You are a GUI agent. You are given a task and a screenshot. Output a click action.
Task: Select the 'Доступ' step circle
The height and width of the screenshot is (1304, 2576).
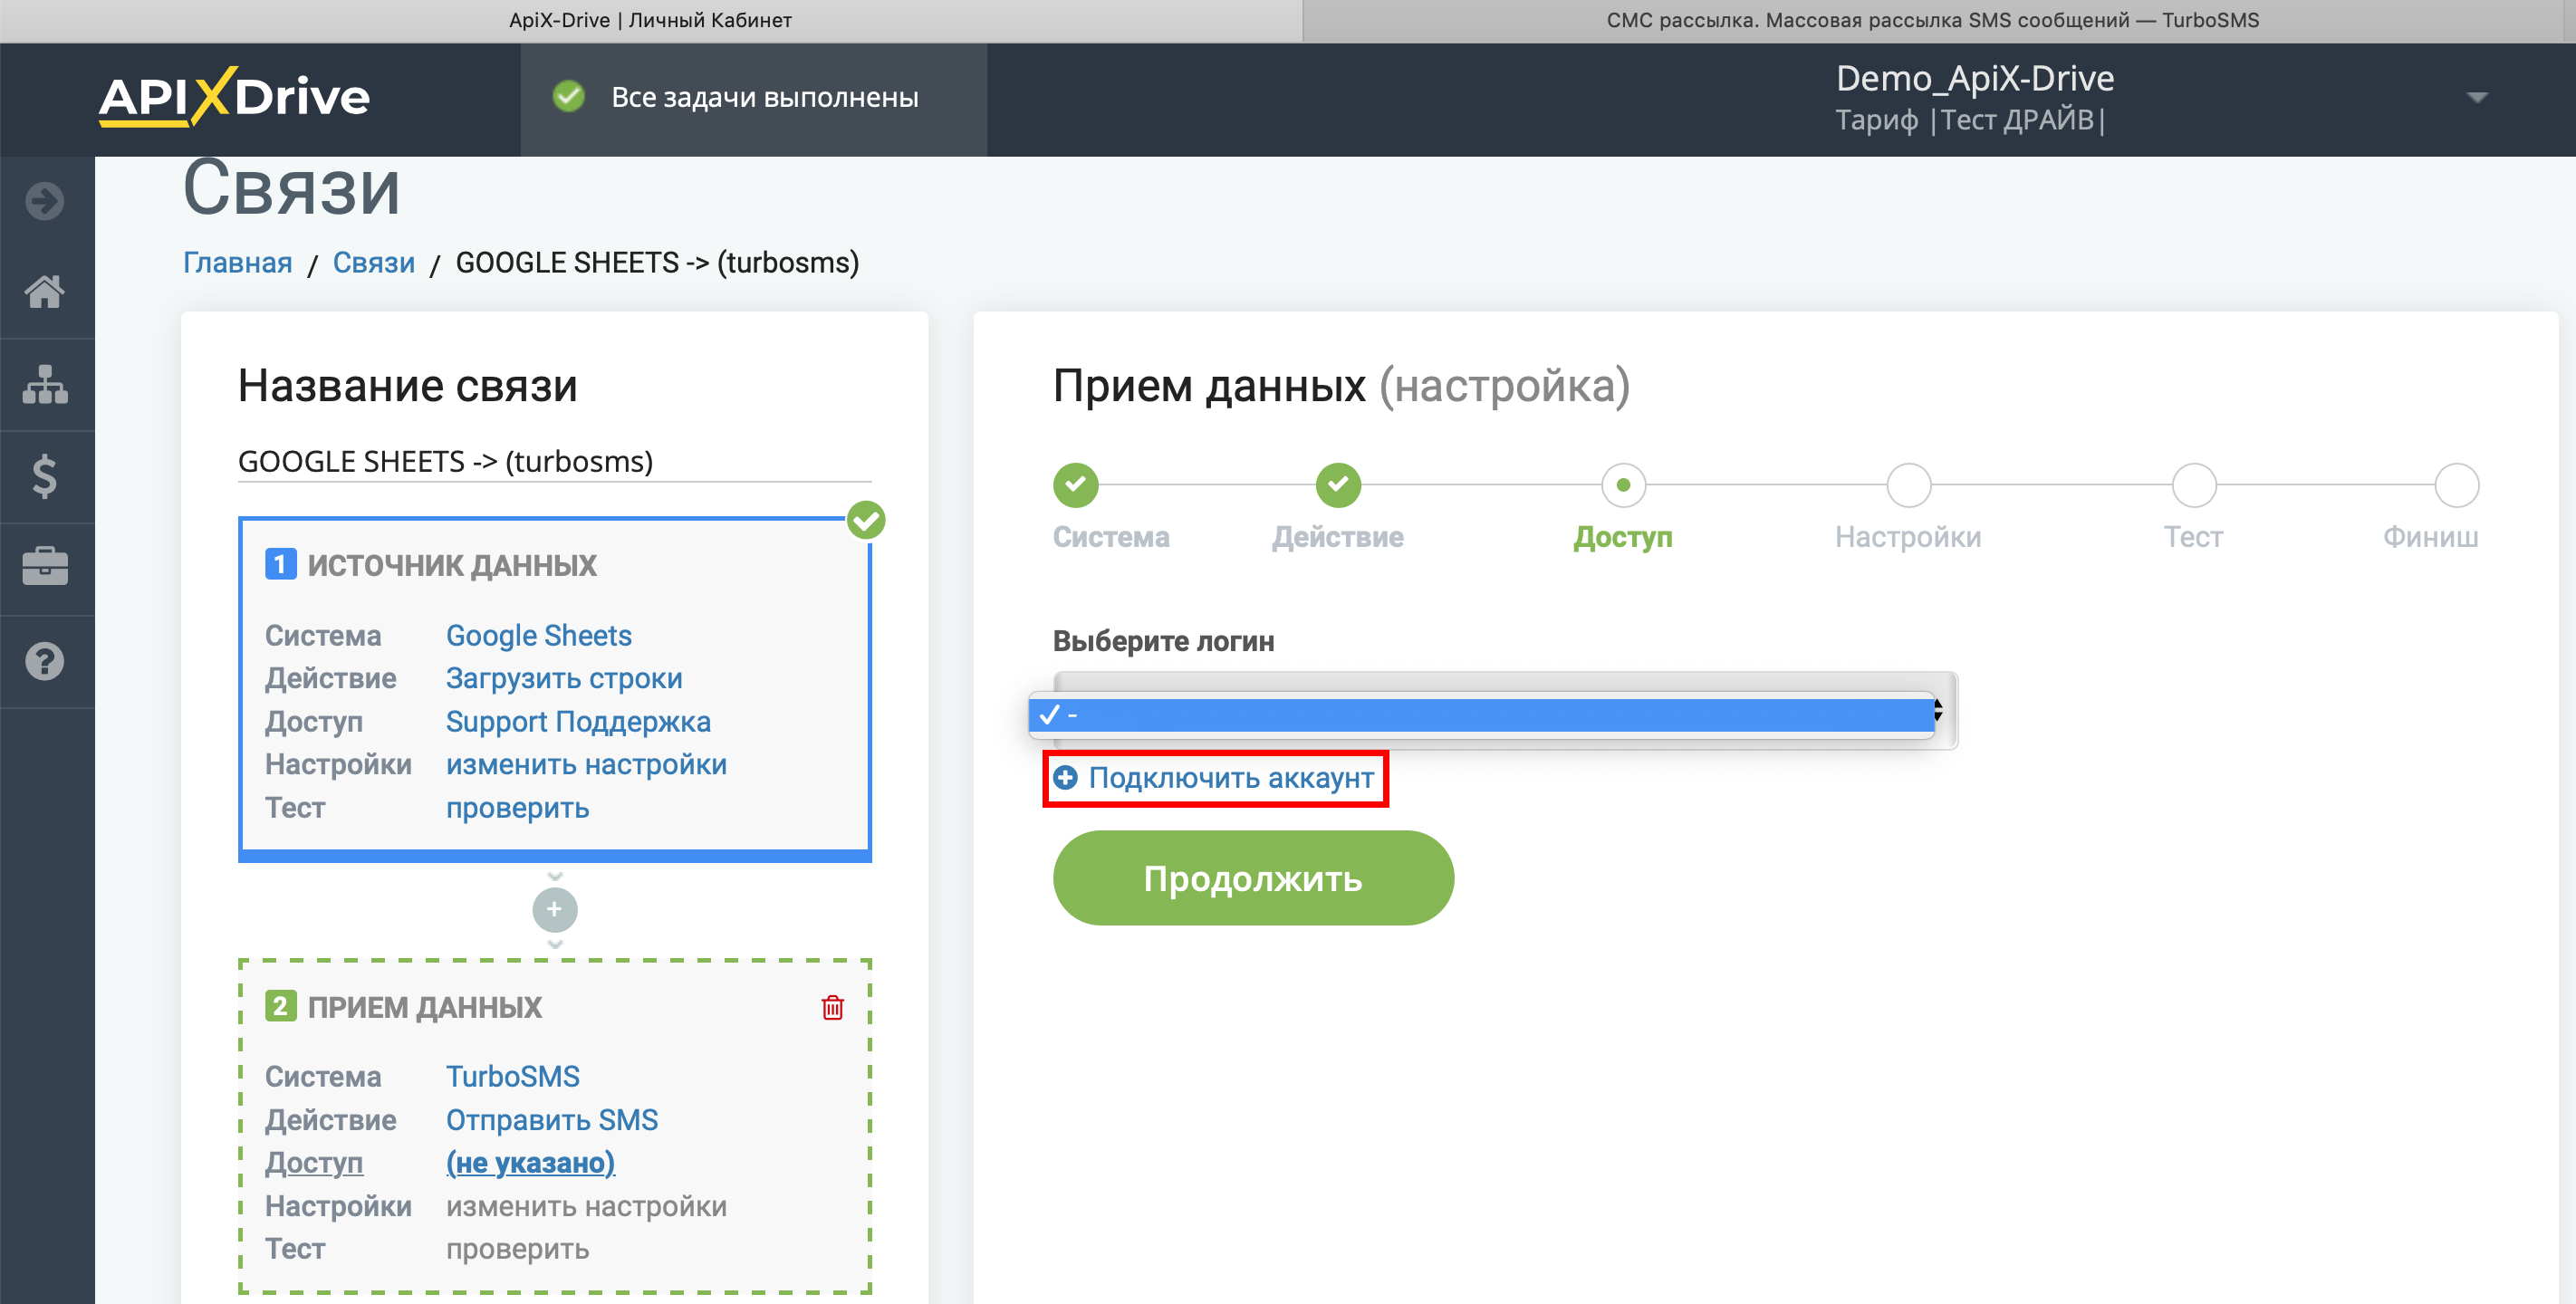pos(1623,485)
